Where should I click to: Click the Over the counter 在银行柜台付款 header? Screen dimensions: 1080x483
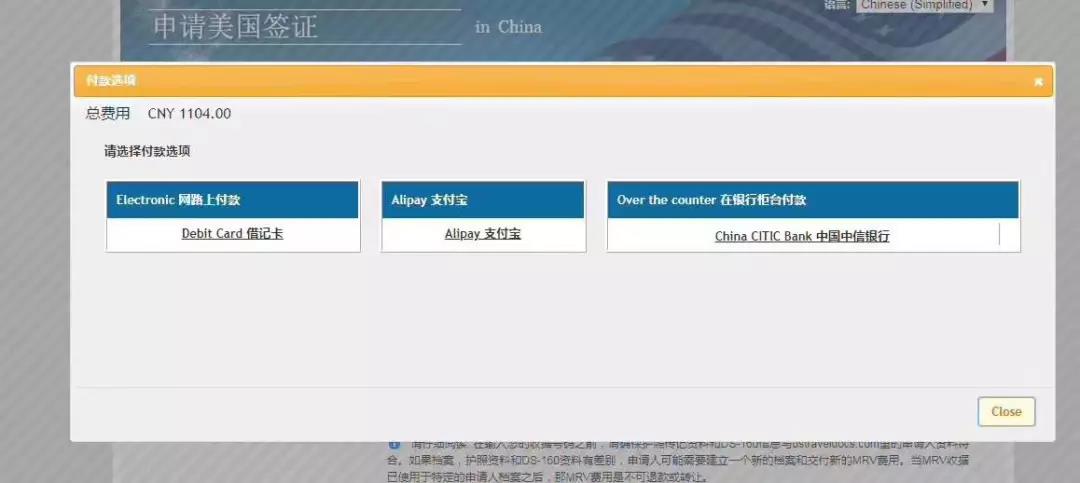[x=812, y=200]
